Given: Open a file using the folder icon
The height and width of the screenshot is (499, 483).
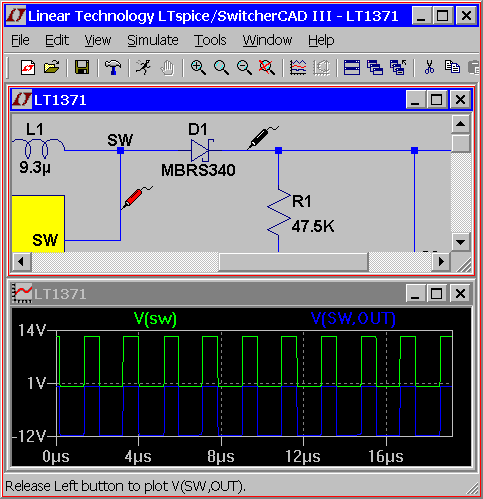Looking at the screenshot, I should pyautogui.click(x=52, y=68).
